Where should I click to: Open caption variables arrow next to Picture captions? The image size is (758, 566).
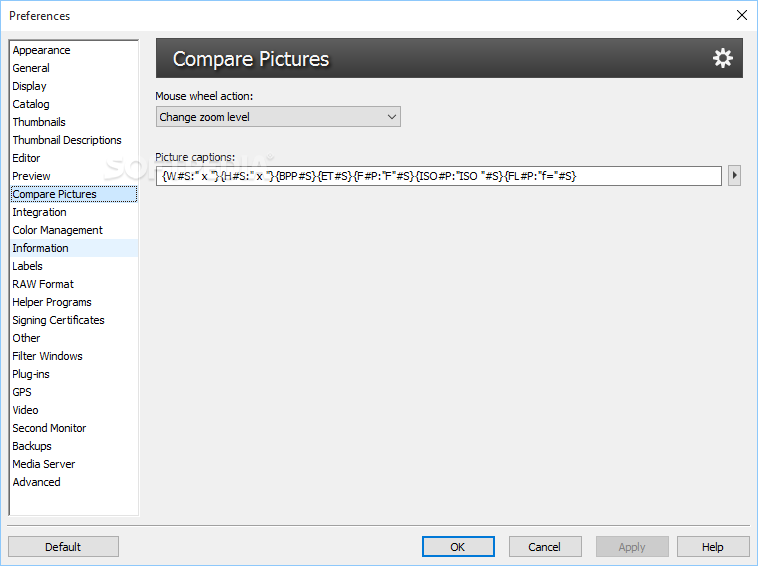(734, 175)
